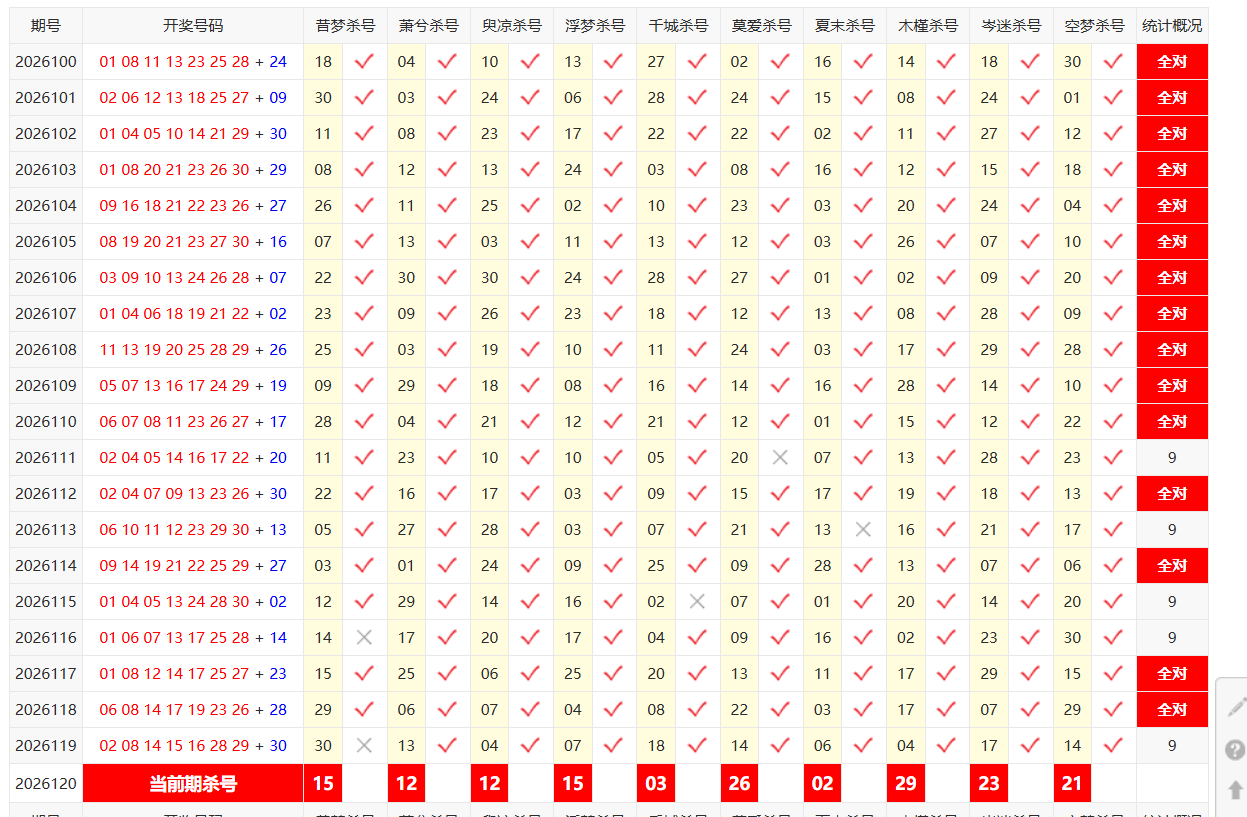Click the gray X in row 2026119

(364, 746)
